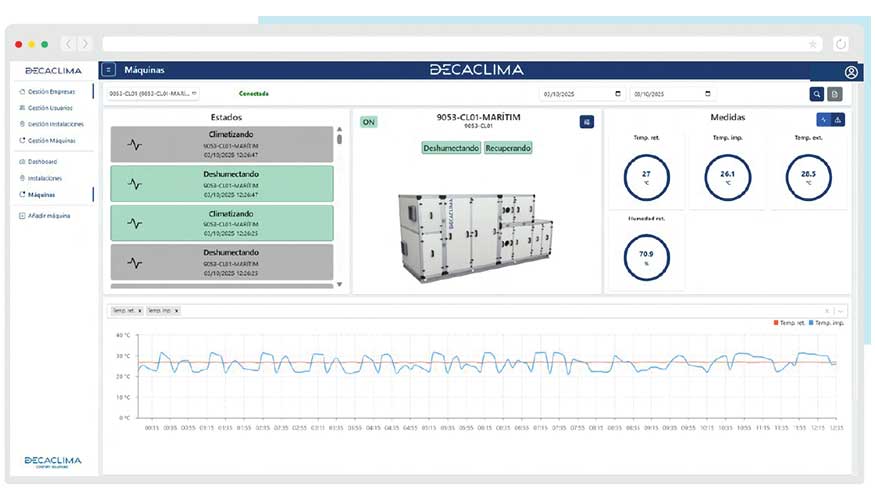
Task: Click the Medidas panel heading
Action: tap(728, 117)
